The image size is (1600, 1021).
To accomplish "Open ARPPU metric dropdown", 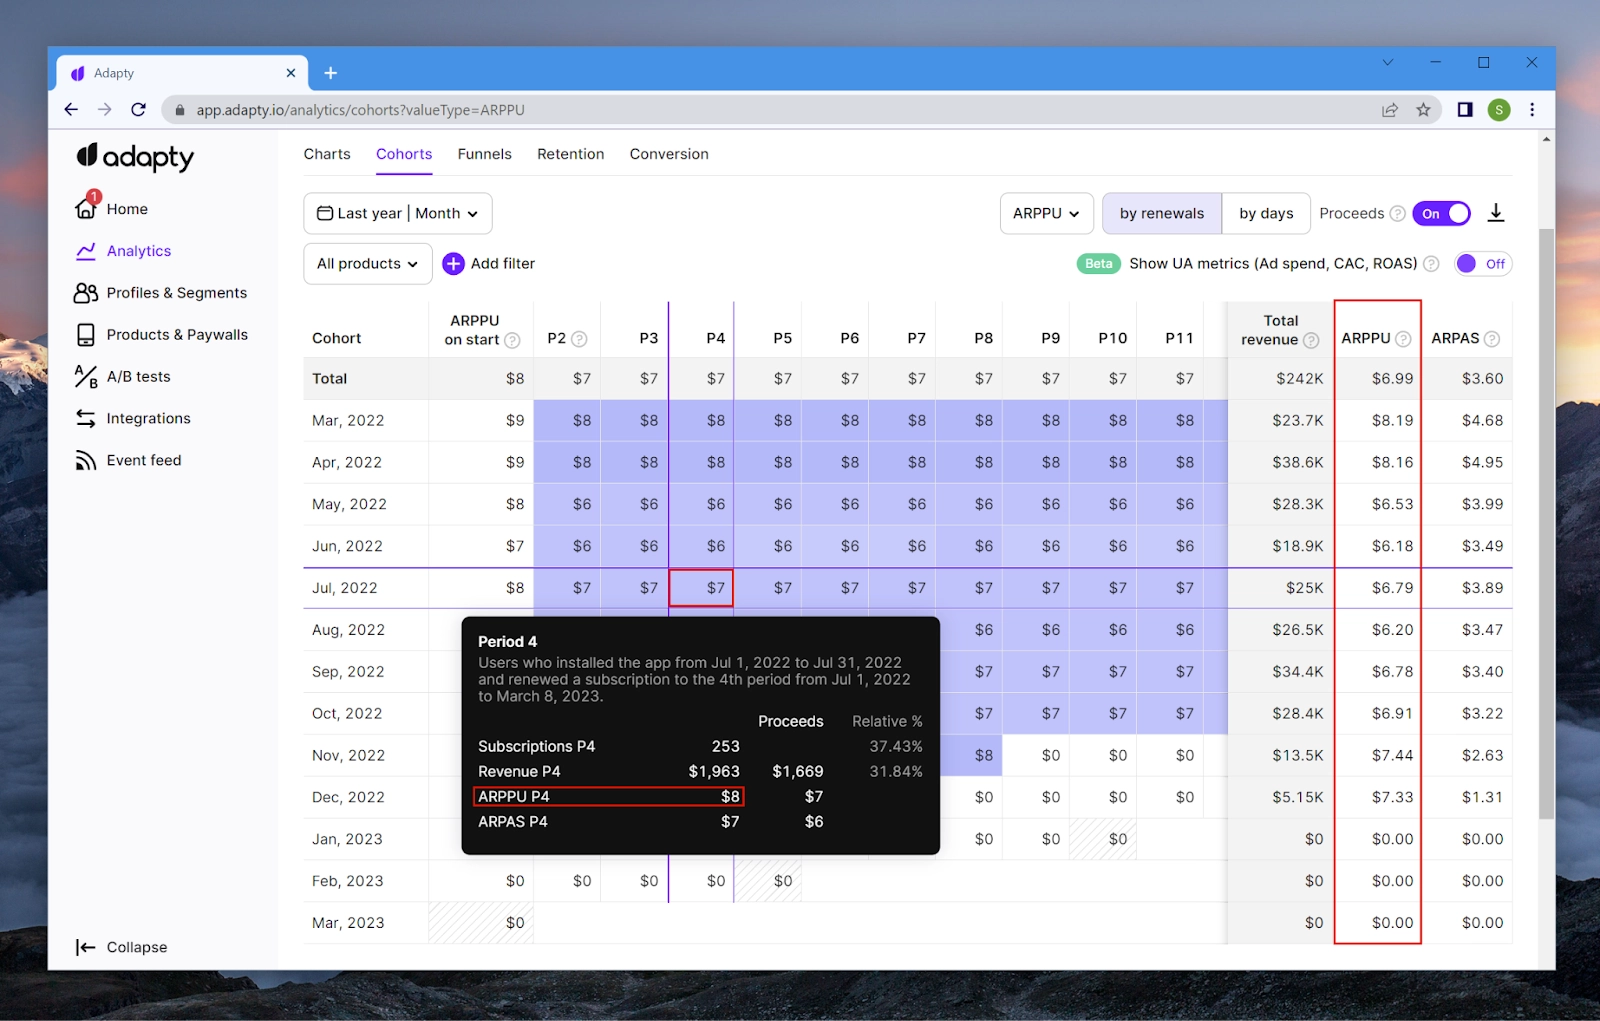I will pyautogui.click(x=1046, y=213).
